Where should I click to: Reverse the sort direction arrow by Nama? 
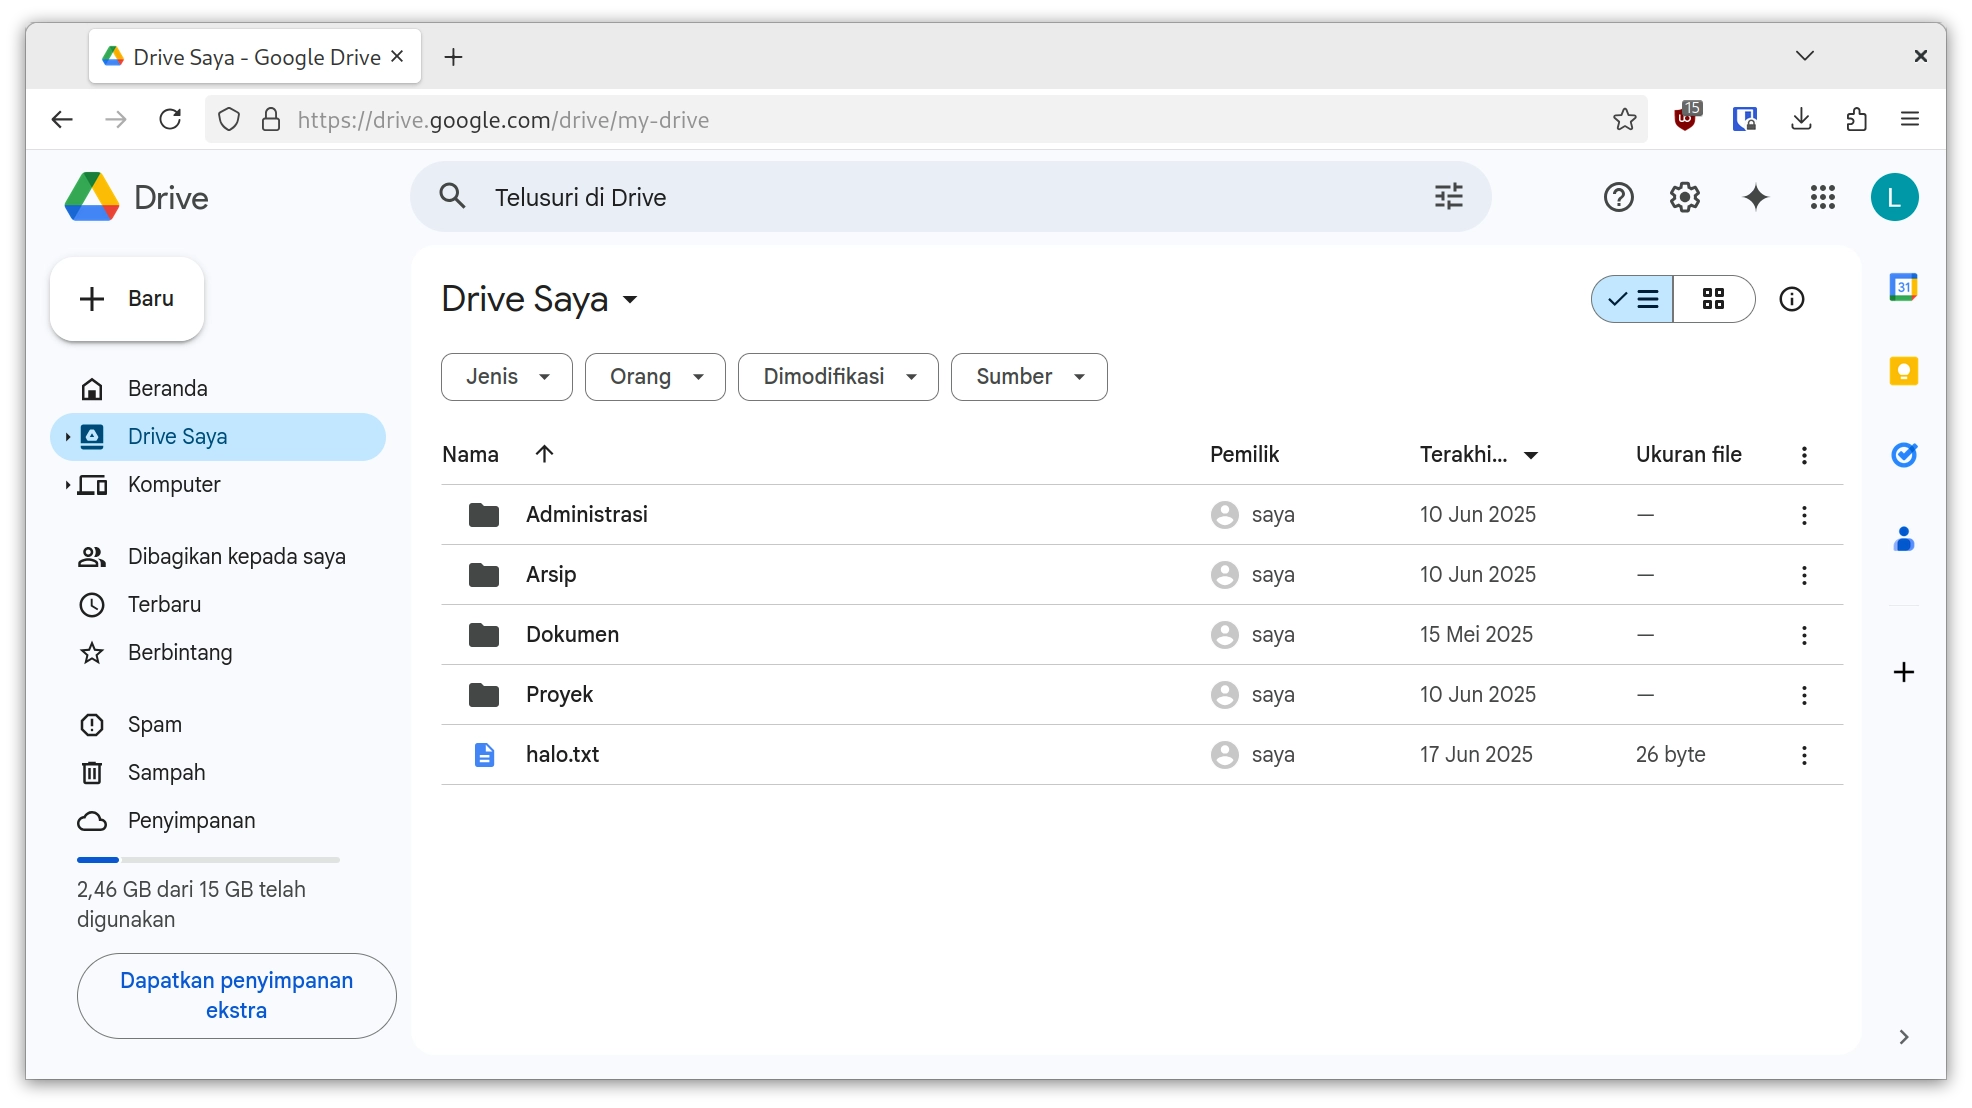tap(544, 454)
